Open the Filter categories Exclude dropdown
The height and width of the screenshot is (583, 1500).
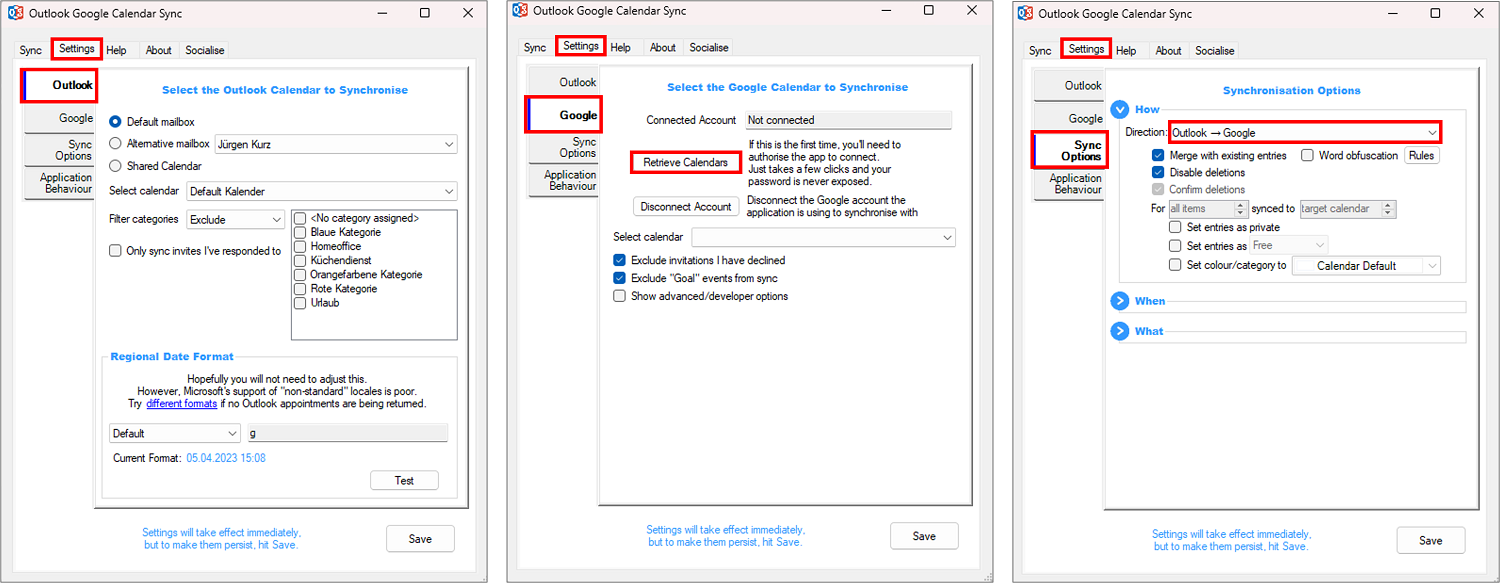[x=235, y=220]
